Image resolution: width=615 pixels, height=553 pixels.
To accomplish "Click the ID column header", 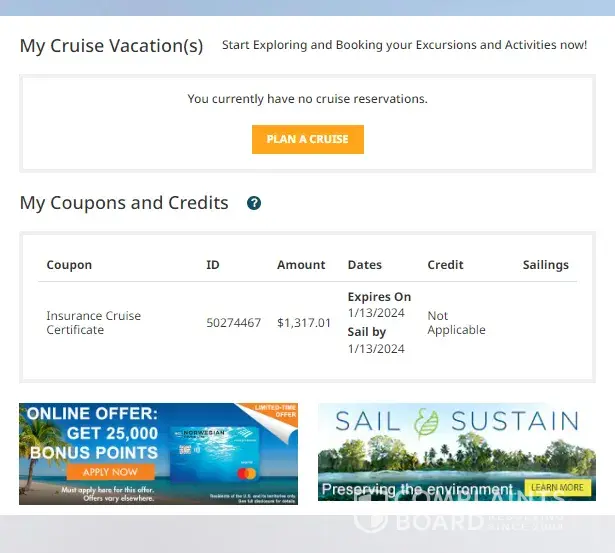I will coord(212,265).
